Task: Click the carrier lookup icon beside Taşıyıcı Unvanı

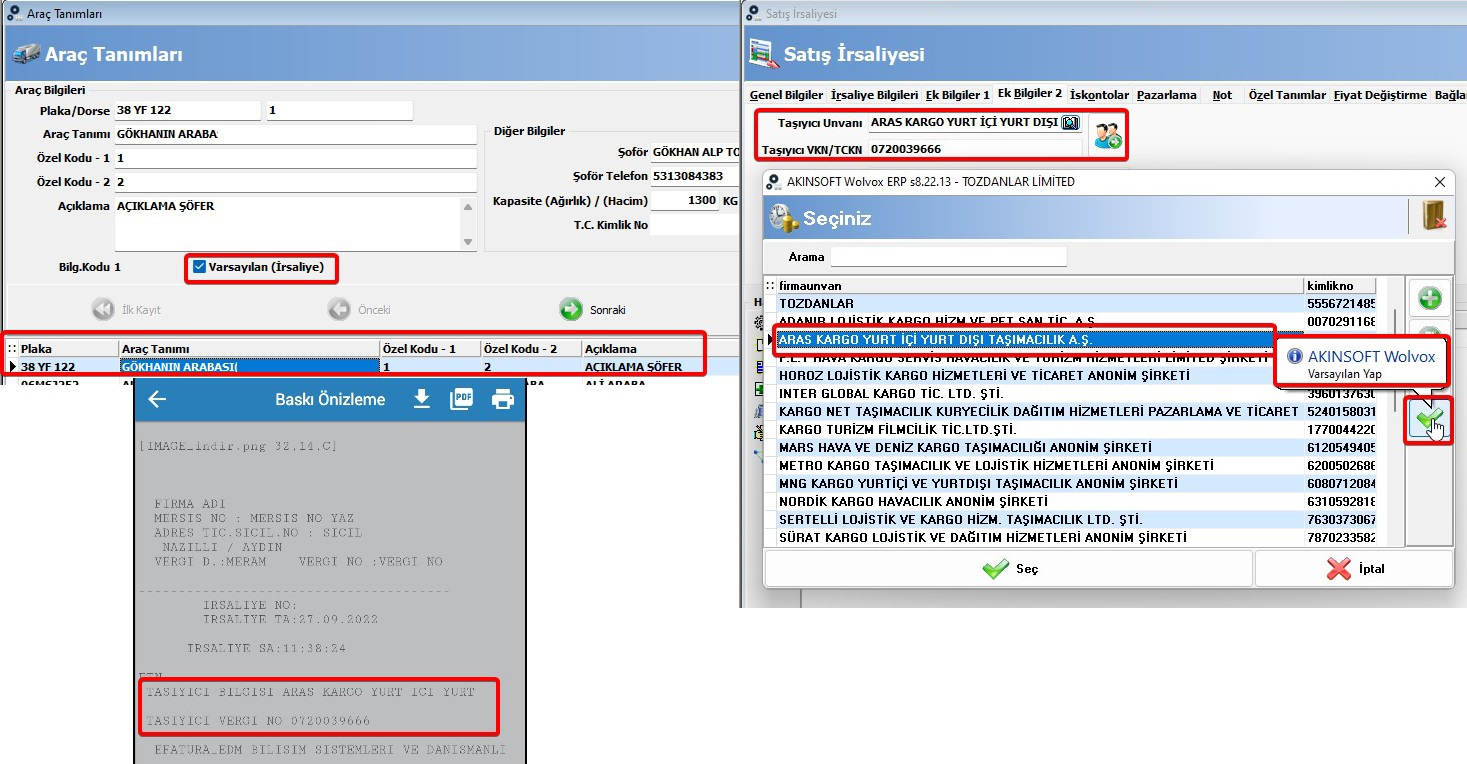Action: point(1071,123)
